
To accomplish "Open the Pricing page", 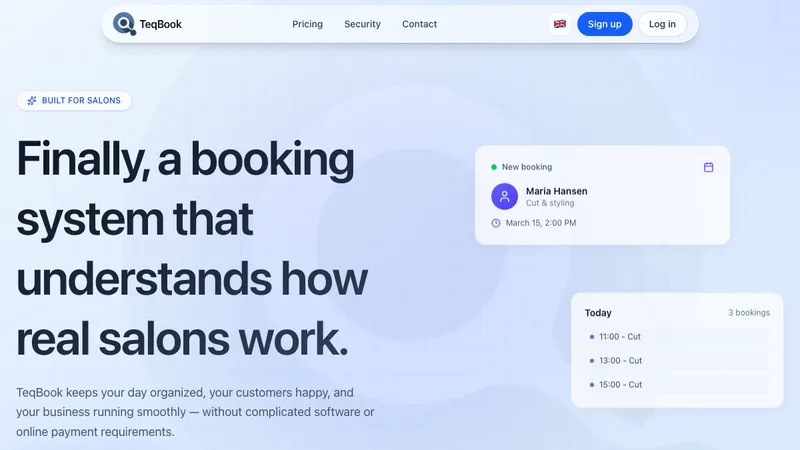I will tap(307, 24).
